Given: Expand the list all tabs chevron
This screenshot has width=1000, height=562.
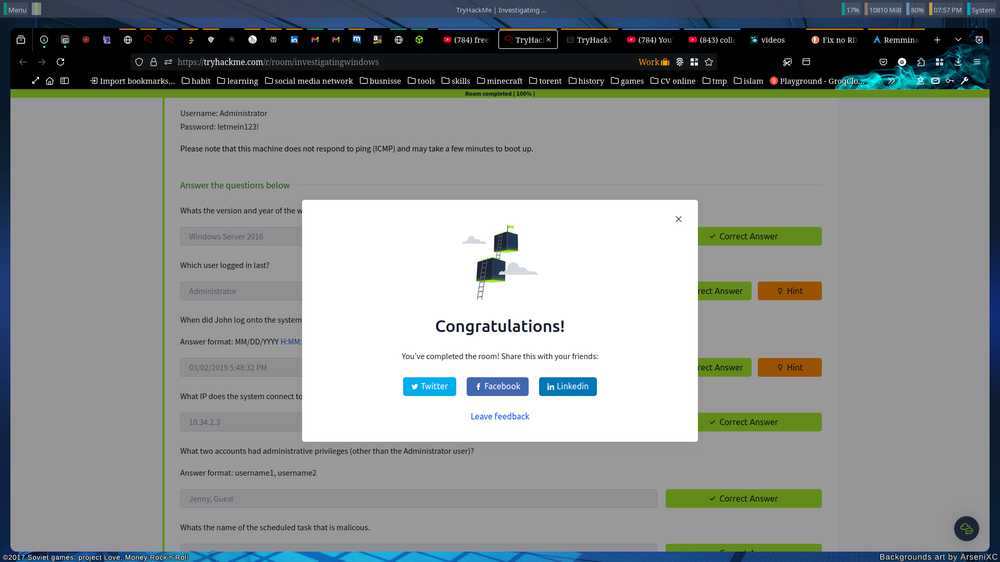Looking at the screenshot, I should point(958,40).
